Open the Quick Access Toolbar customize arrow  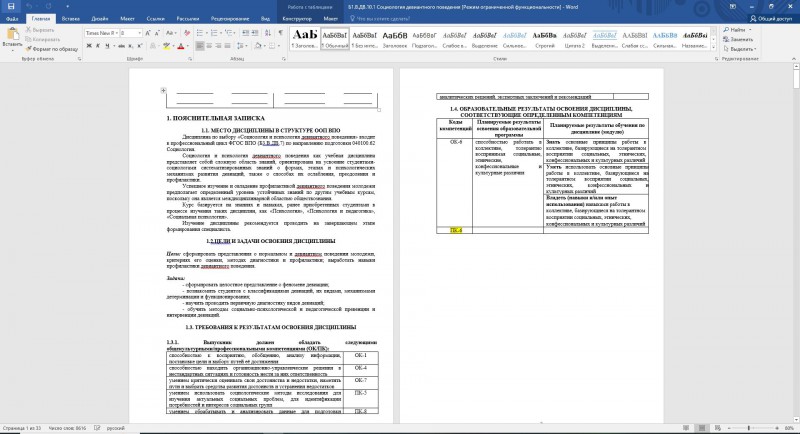tap(67, 7)
